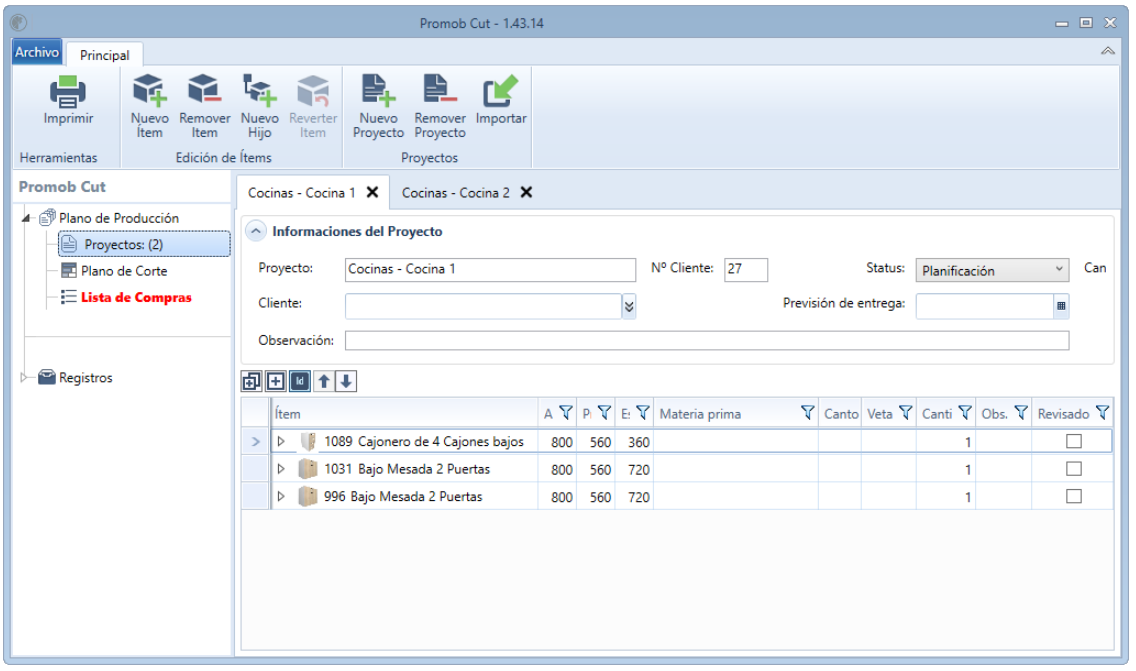Image resolution: width=1136 pixels, height=671 pixels.
Task: Open Plano de Corte in tree
Action: (x=124, y=271)
